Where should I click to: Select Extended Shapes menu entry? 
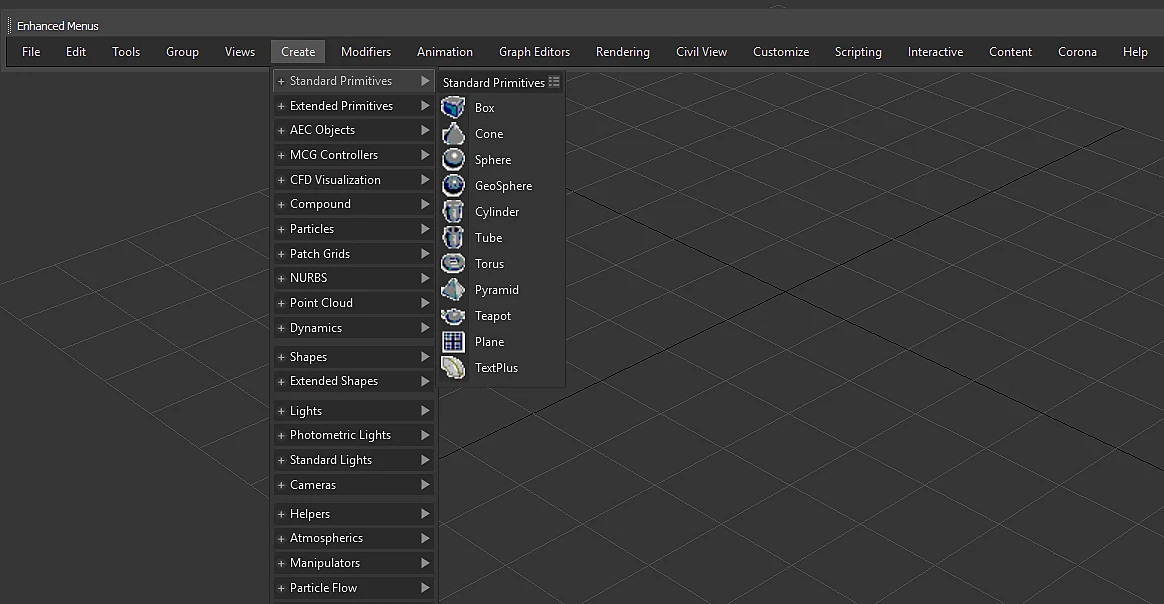click(353, 381)
